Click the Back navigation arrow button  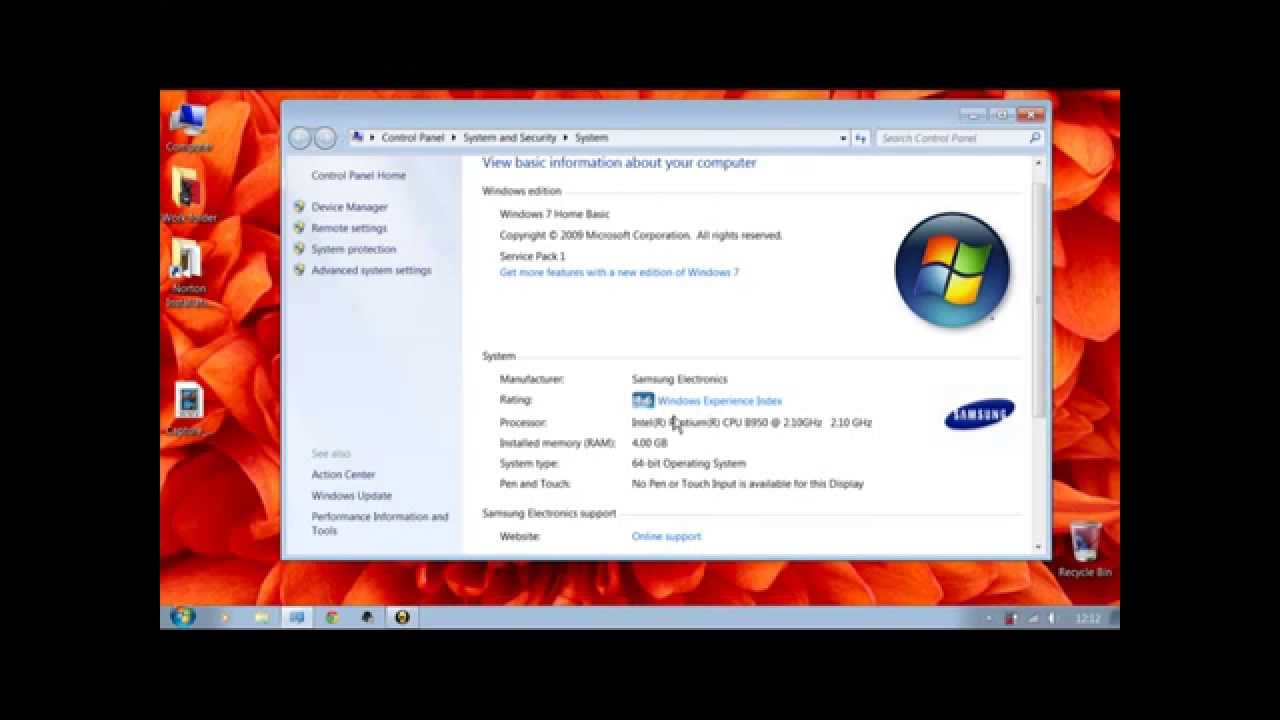pos(300,138)
